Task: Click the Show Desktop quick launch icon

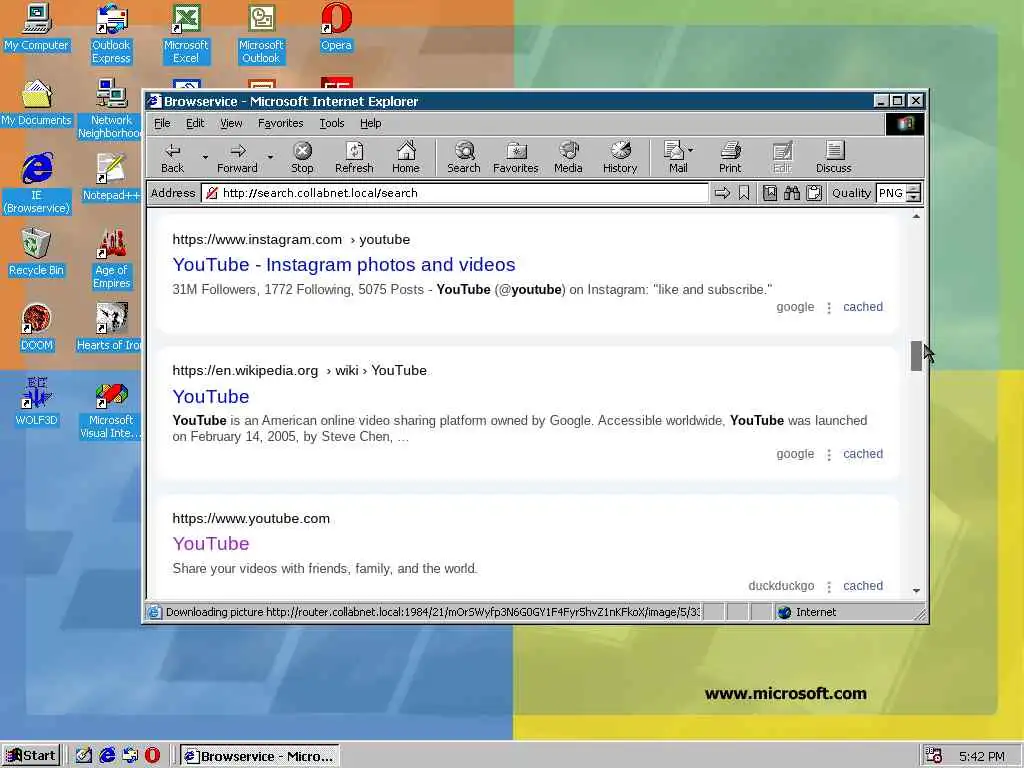Action: pos(84,756)
